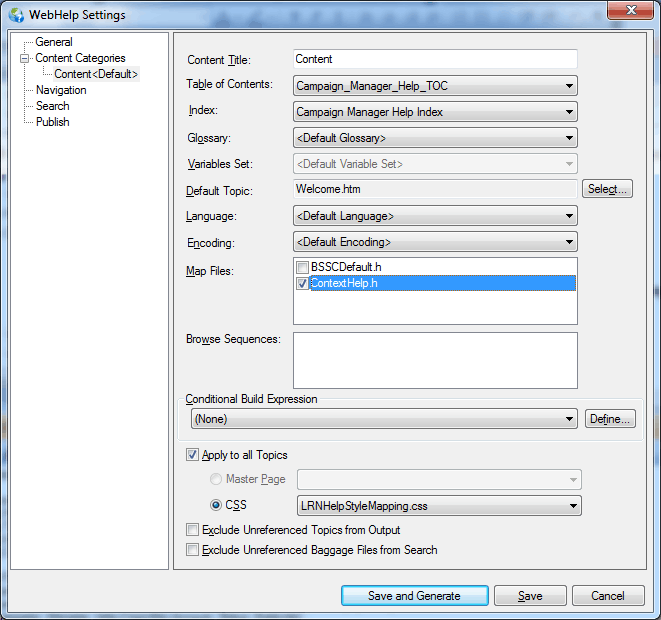The width and height of the screenshot is (661, 620).
Task: Open the Table of Contents dropdown
Action: pyautogui.click(x=435, y=86)
